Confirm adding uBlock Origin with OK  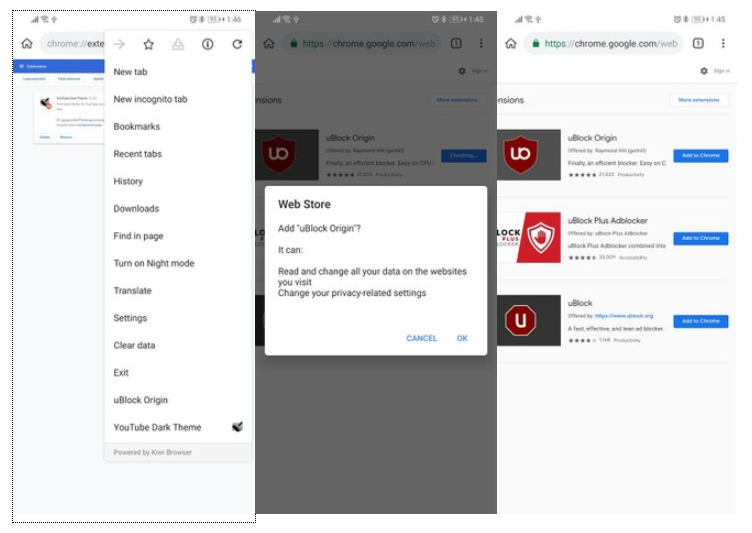(462, 338)
